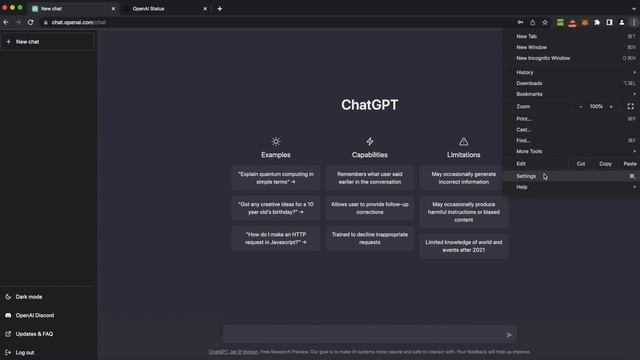Image resolution: width=640 pixels, height=360 pixels.
Task: Click the green extension icon
Action: 560,22
